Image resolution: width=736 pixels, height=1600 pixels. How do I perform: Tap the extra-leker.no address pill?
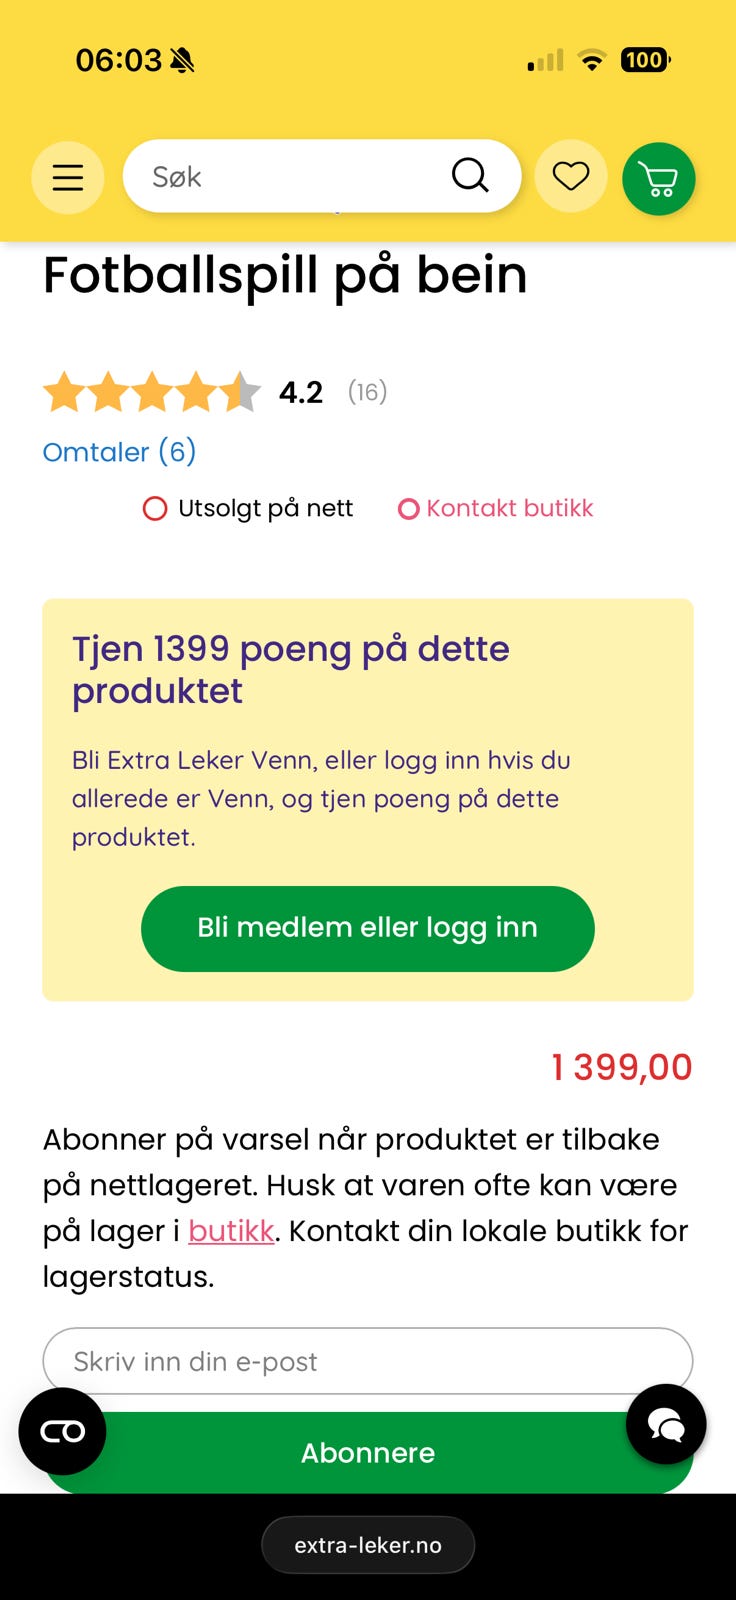(x=368, y=1545)
